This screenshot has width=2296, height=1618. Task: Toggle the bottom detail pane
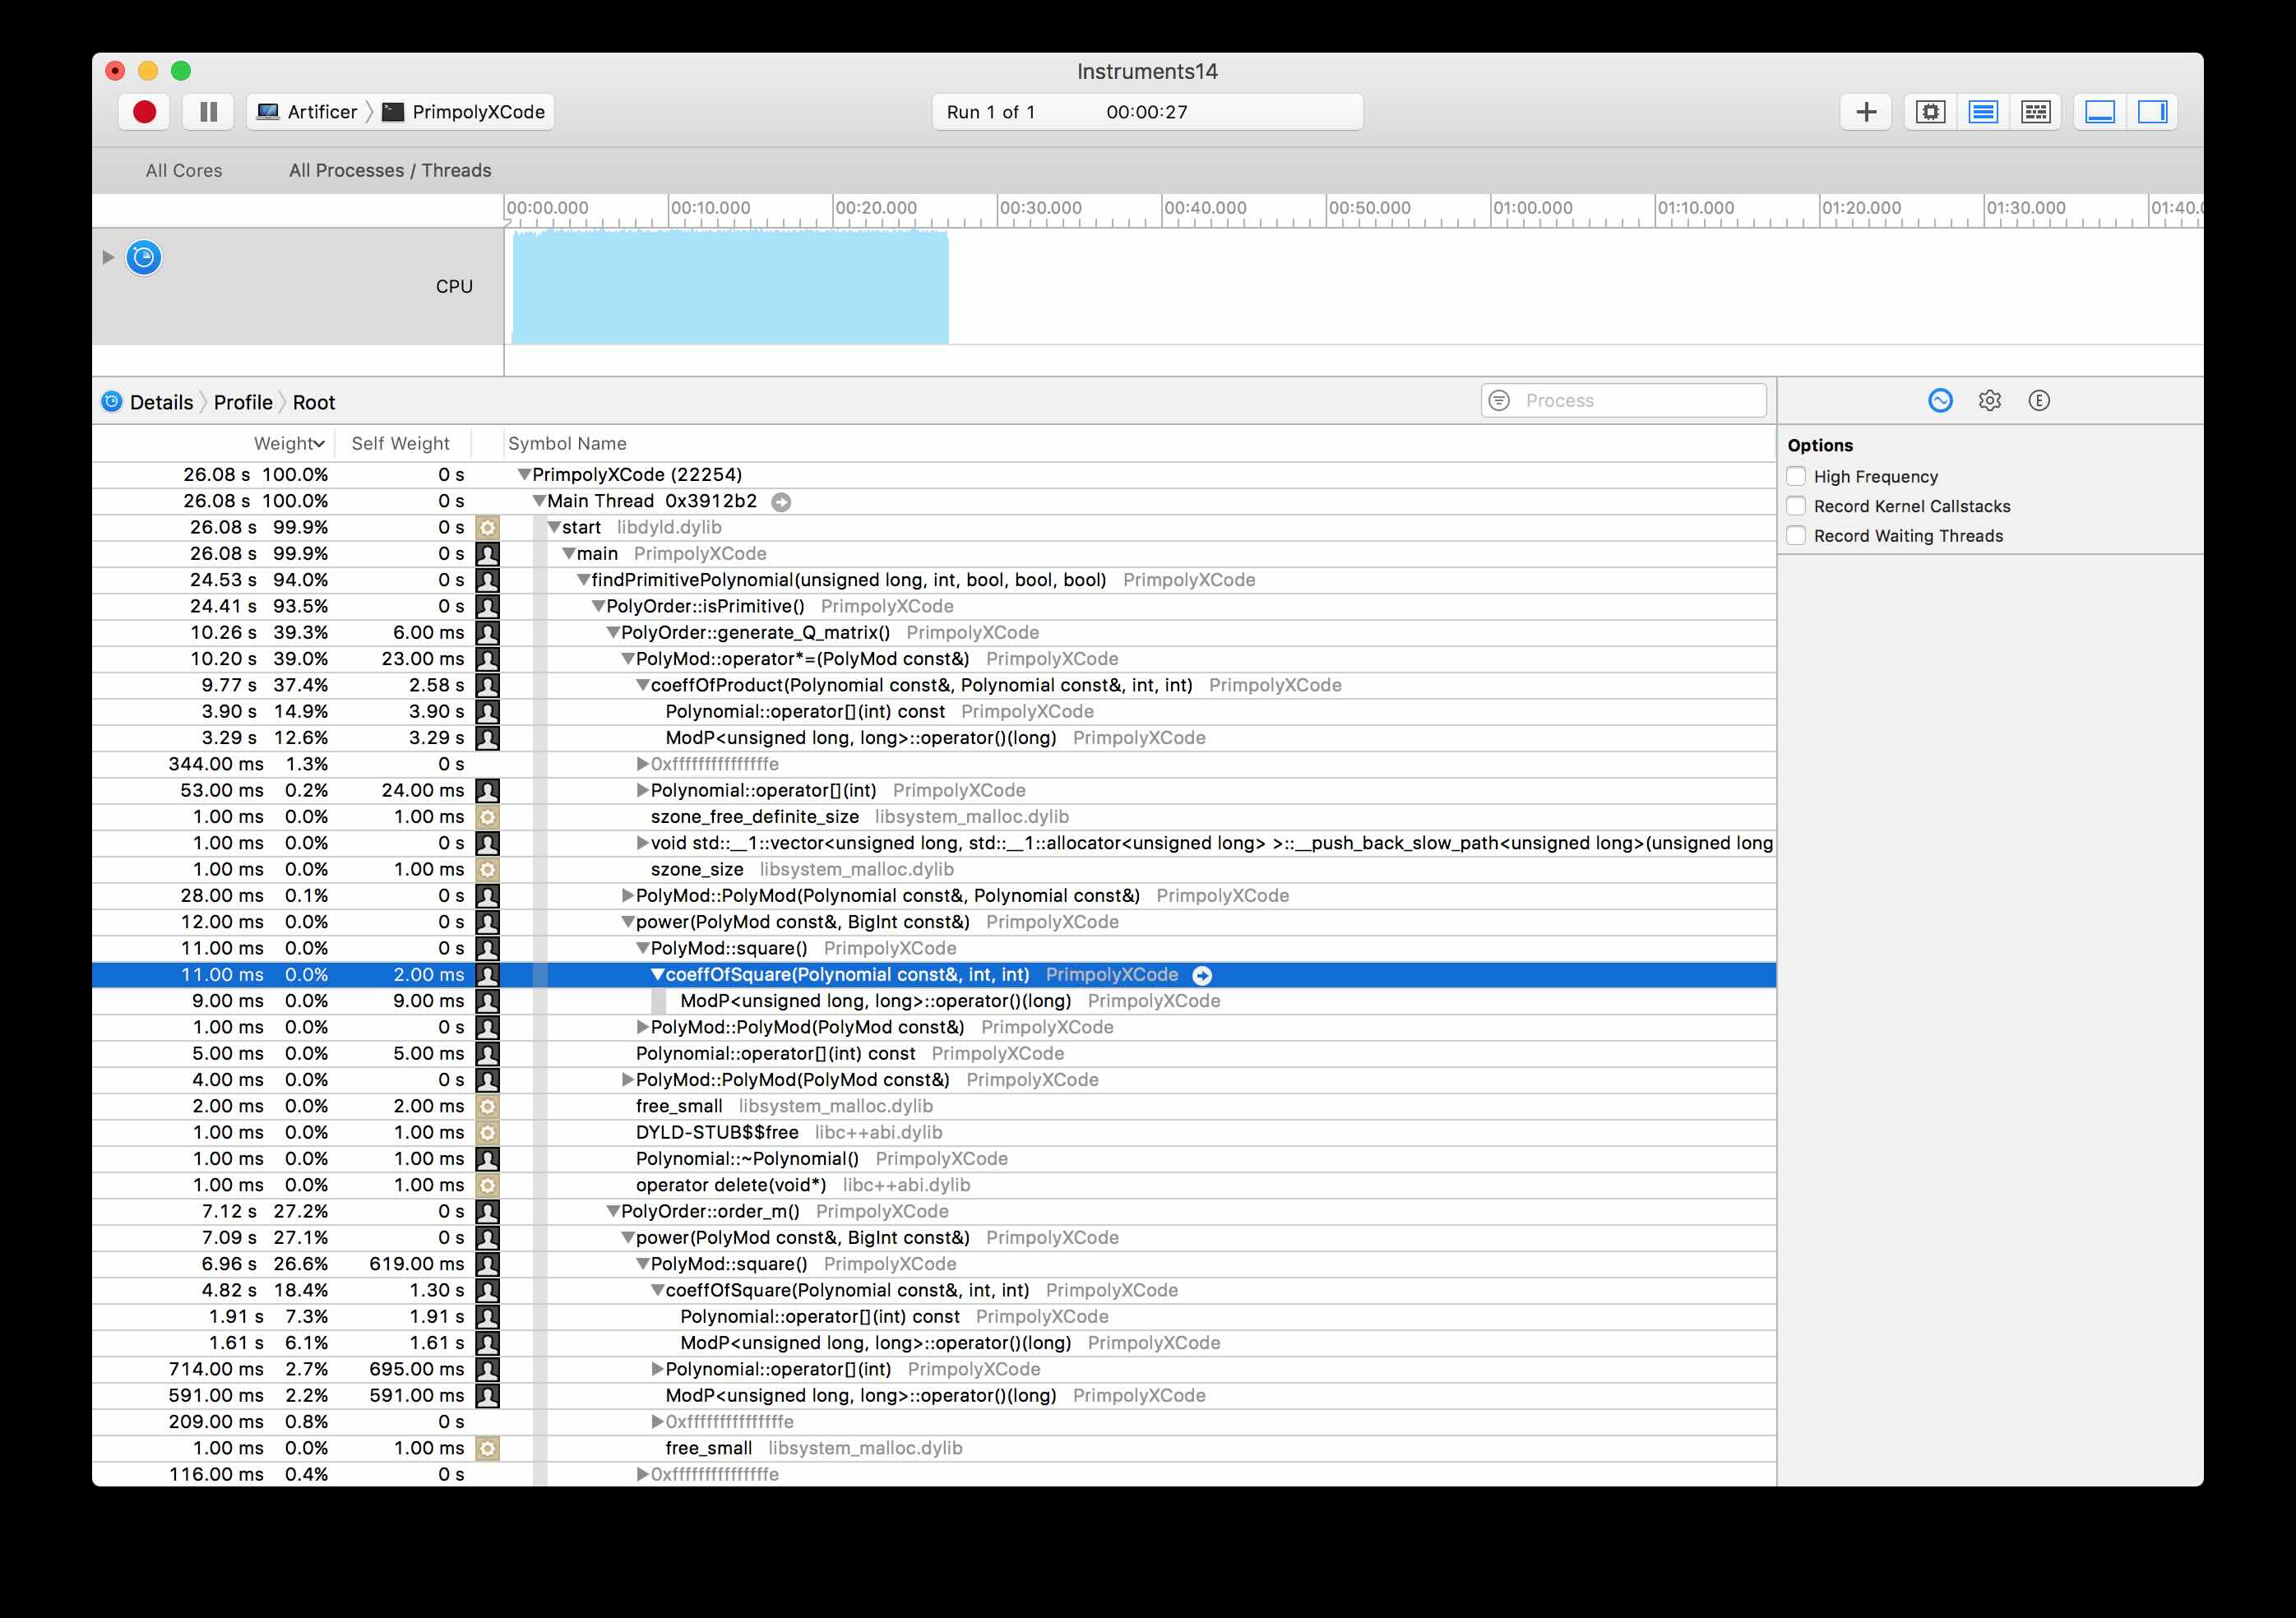coord(2100,112)
